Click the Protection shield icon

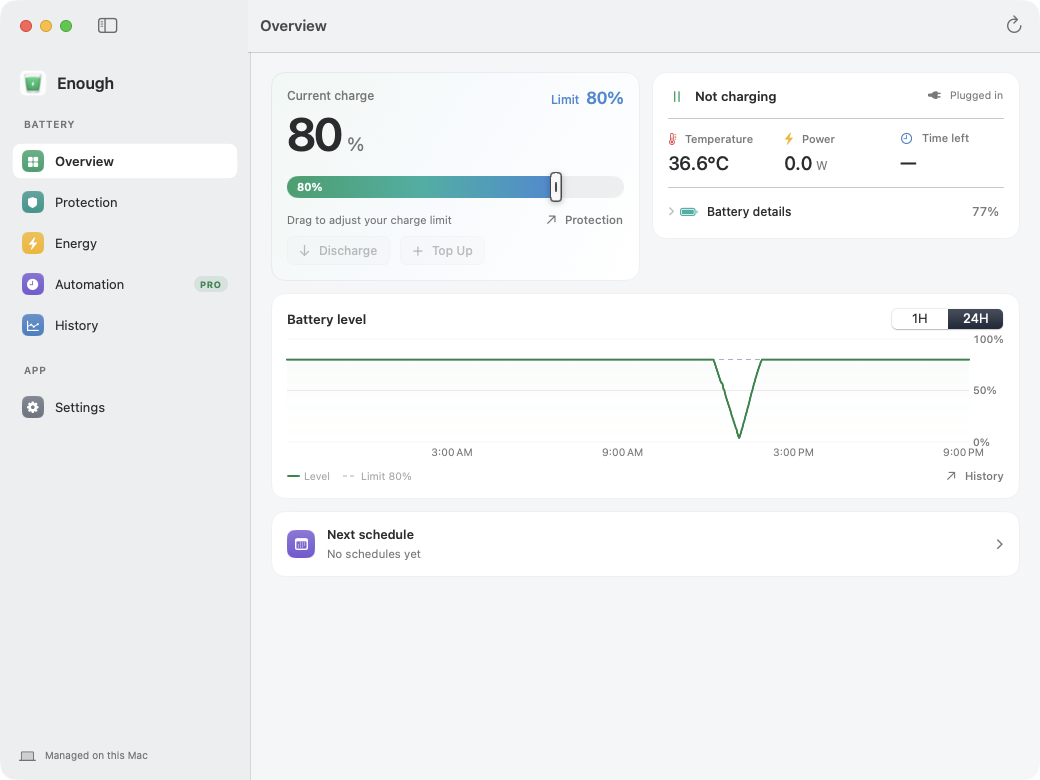(x=32, y=202)
